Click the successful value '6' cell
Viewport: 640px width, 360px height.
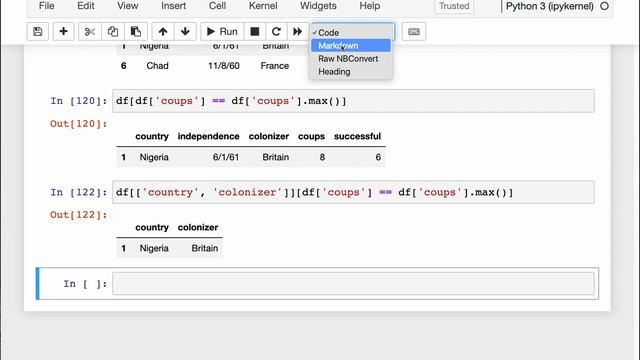pos(378,157)
